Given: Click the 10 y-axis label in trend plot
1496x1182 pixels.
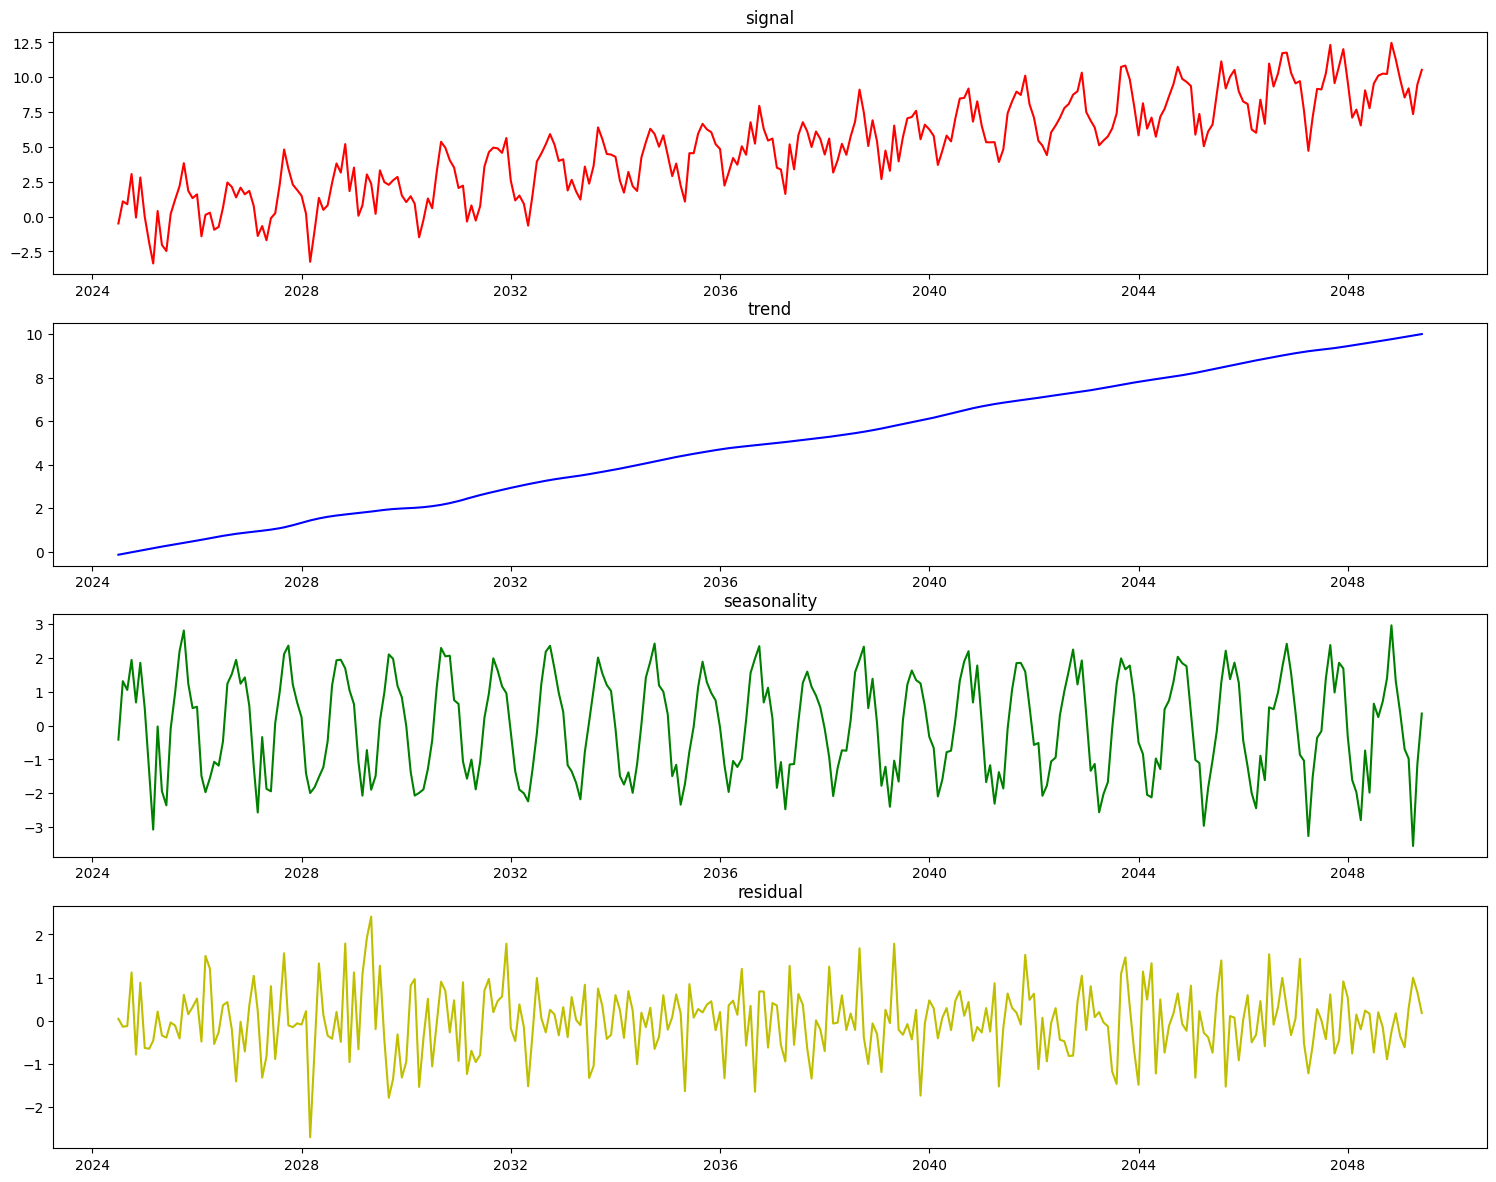Looking at the screenshot, I should point(33,335).
